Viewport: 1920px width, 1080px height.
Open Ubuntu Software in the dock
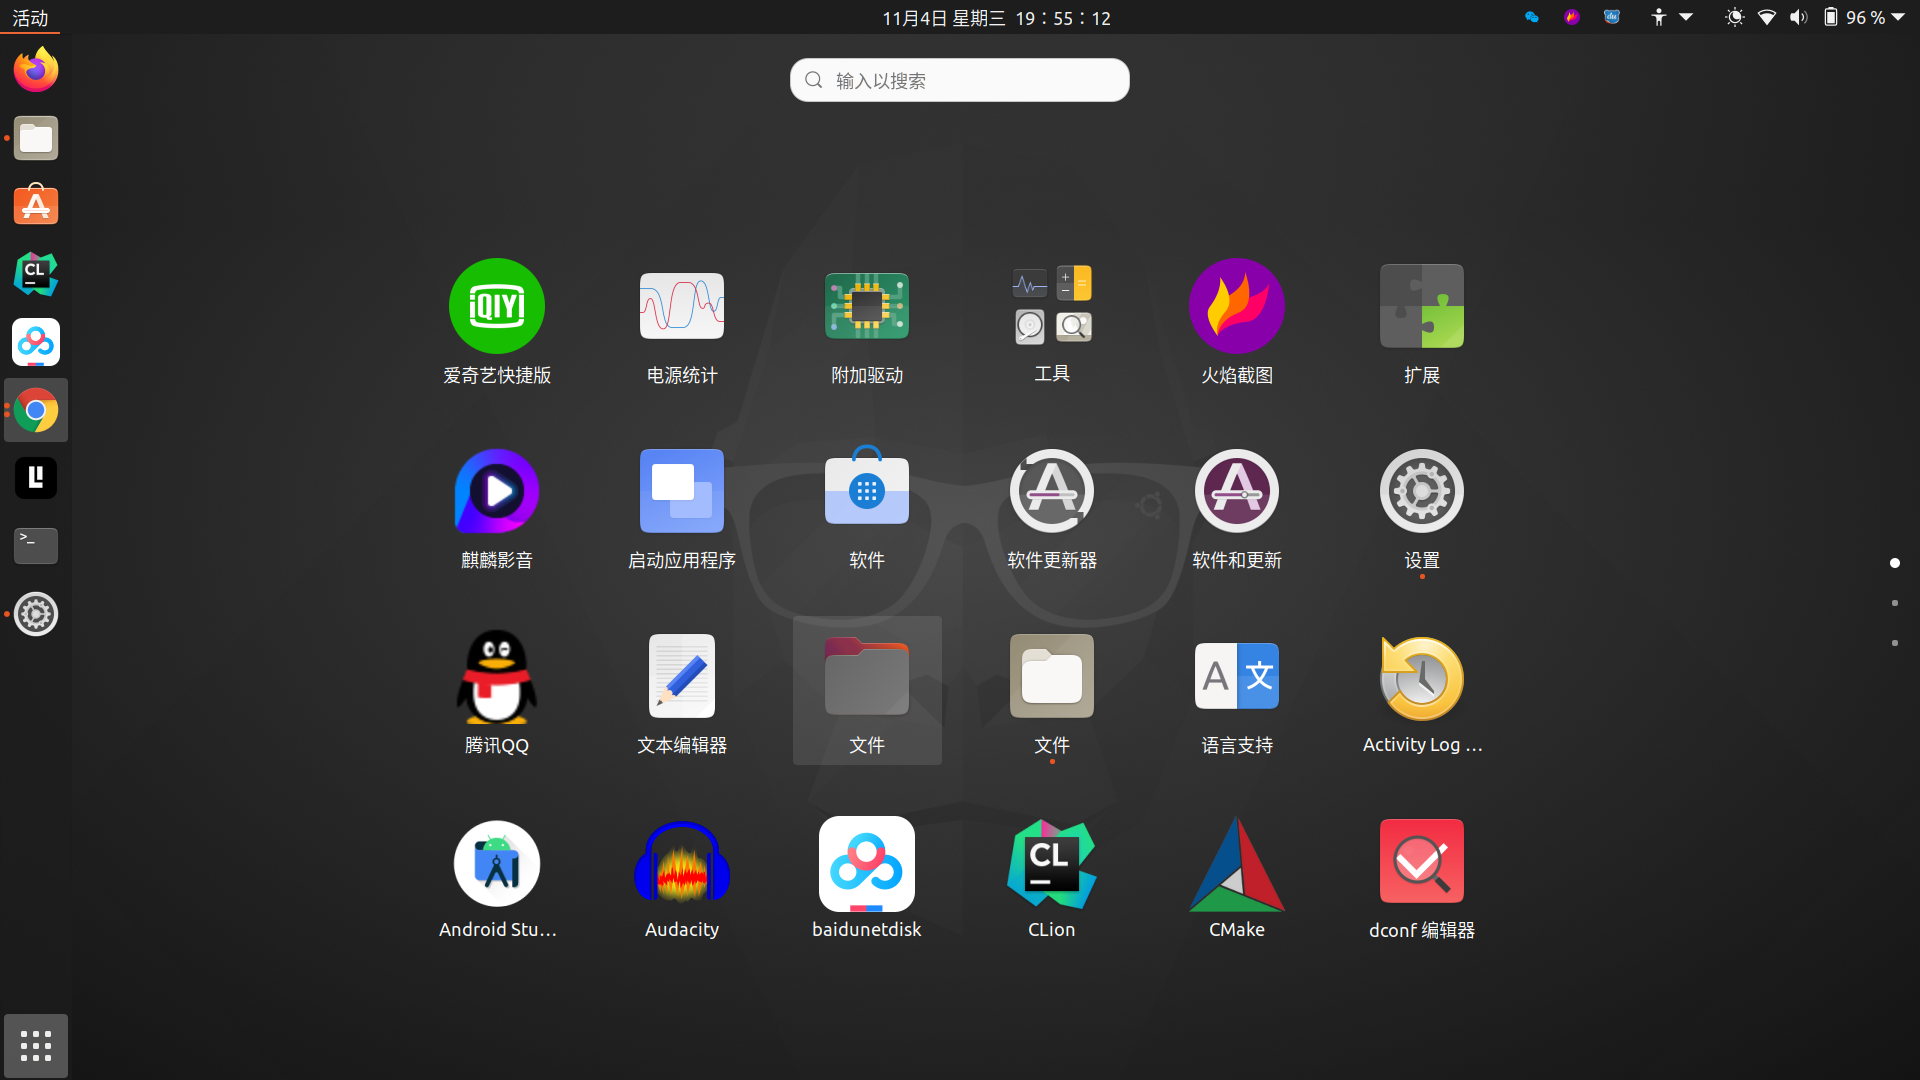coord(36,206)
